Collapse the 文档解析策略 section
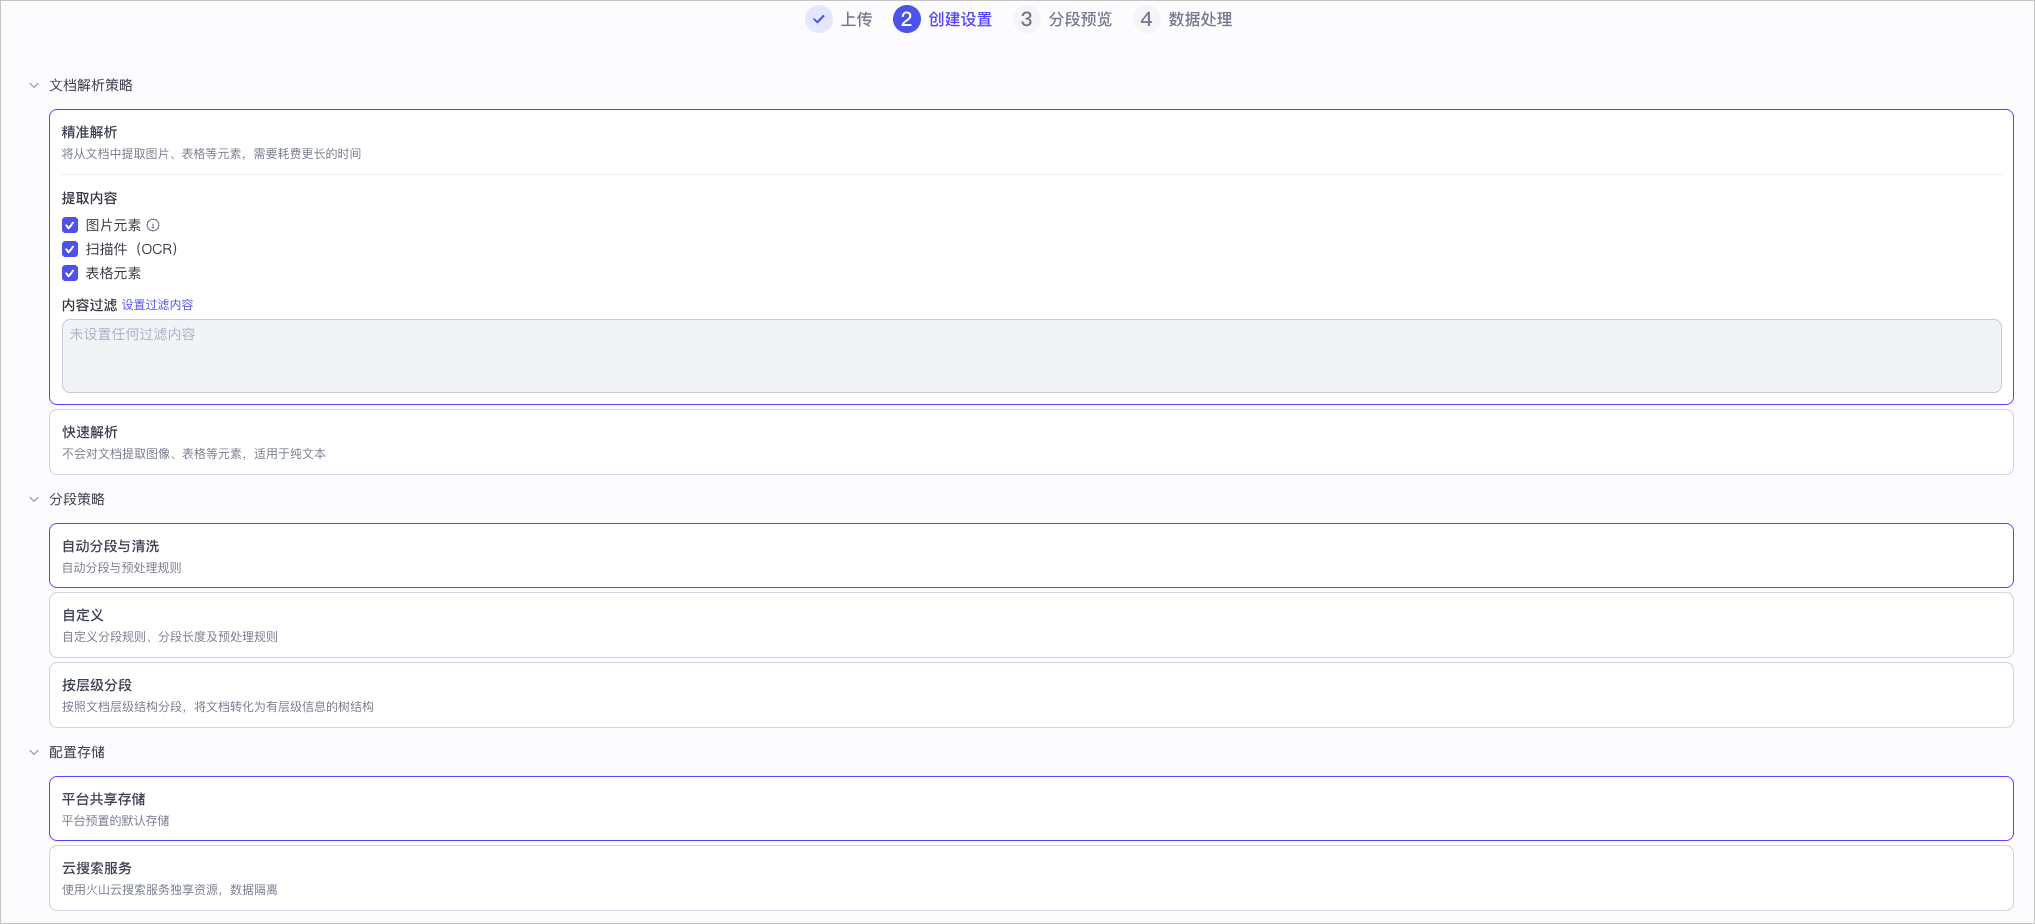Screen dimensions: 2035x924 click(34, 85)
